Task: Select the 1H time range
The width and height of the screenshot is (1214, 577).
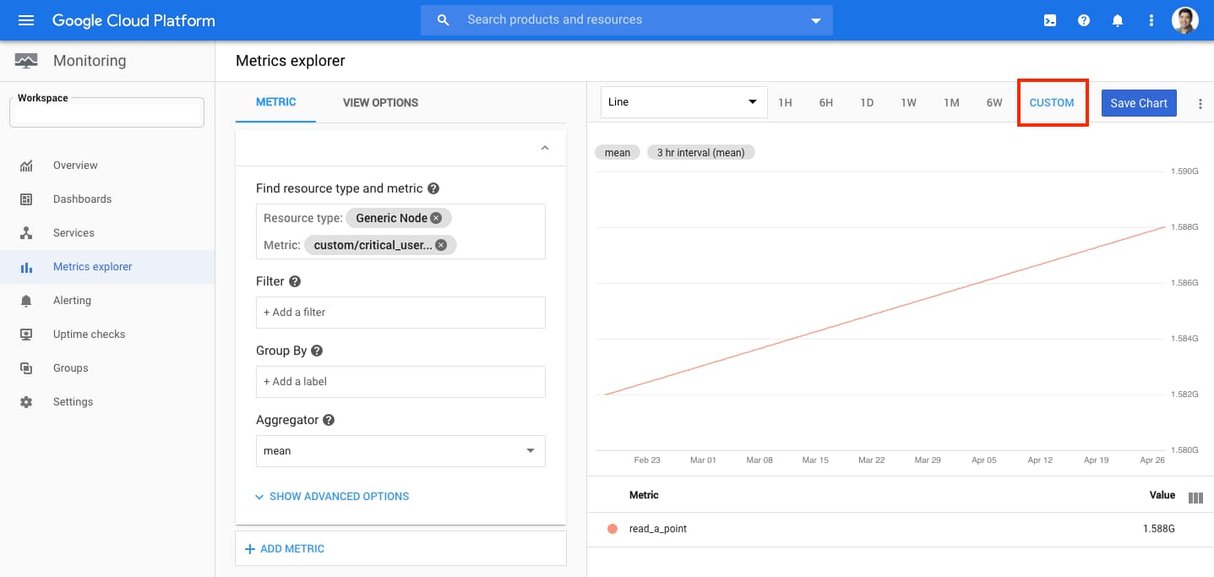Action: coord(785,103)
